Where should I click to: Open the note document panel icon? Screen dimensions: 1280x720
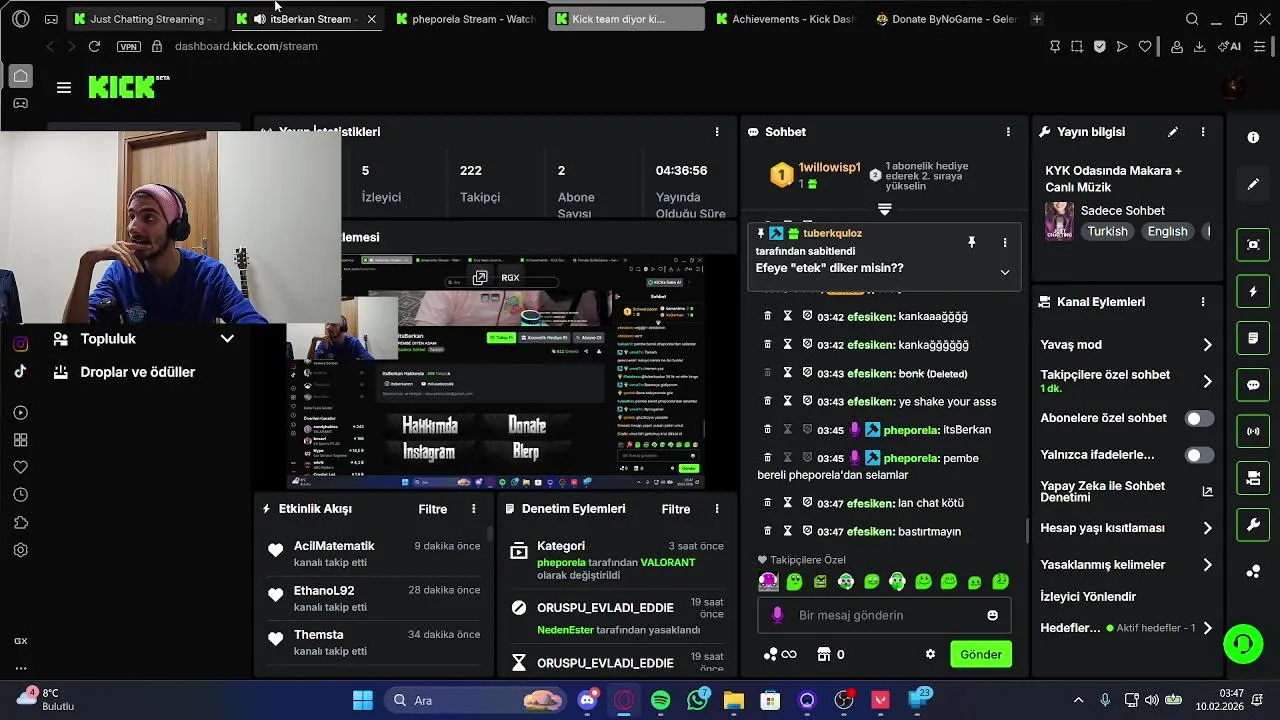pos(1253,338)
